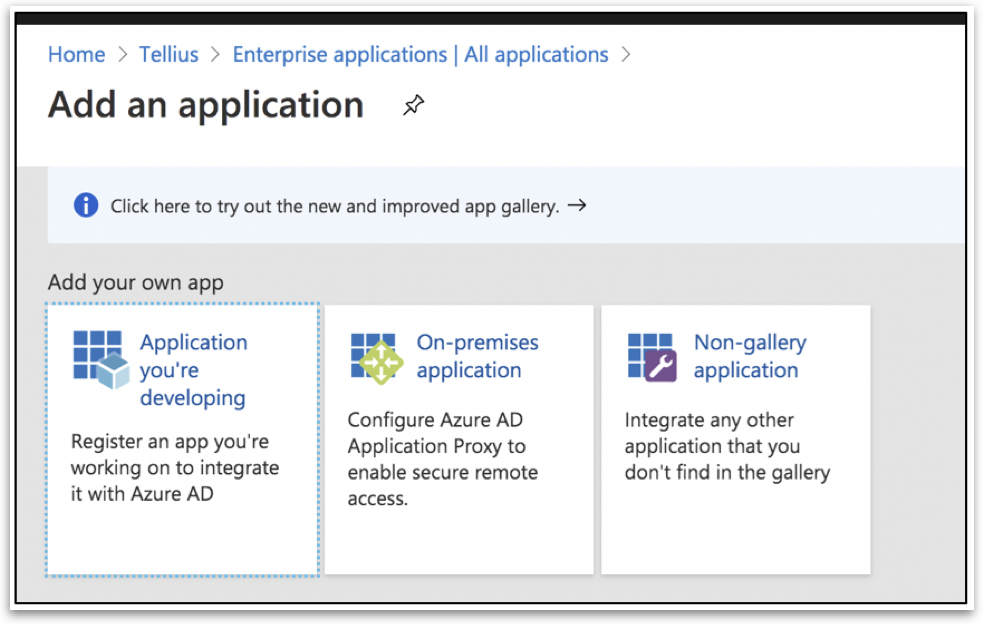Select the 'Integrate any other application' card text

[727, 446]
